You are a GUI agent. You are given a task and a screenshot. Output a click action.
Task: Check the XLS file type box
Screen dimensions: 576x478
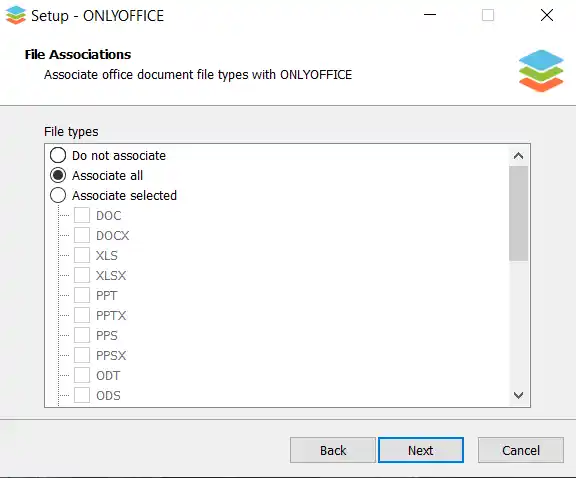[82, 255]
